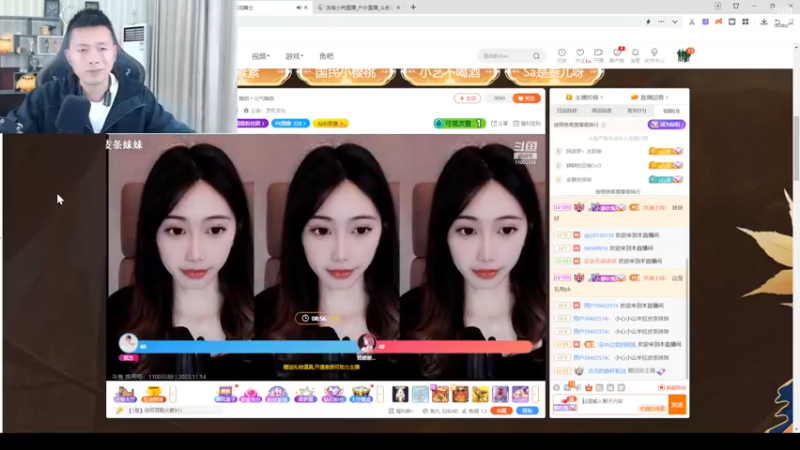The width and height of the screenshot is (800, 450).
Task: Click the 分享 share icon
Action: tap(499, 123)
